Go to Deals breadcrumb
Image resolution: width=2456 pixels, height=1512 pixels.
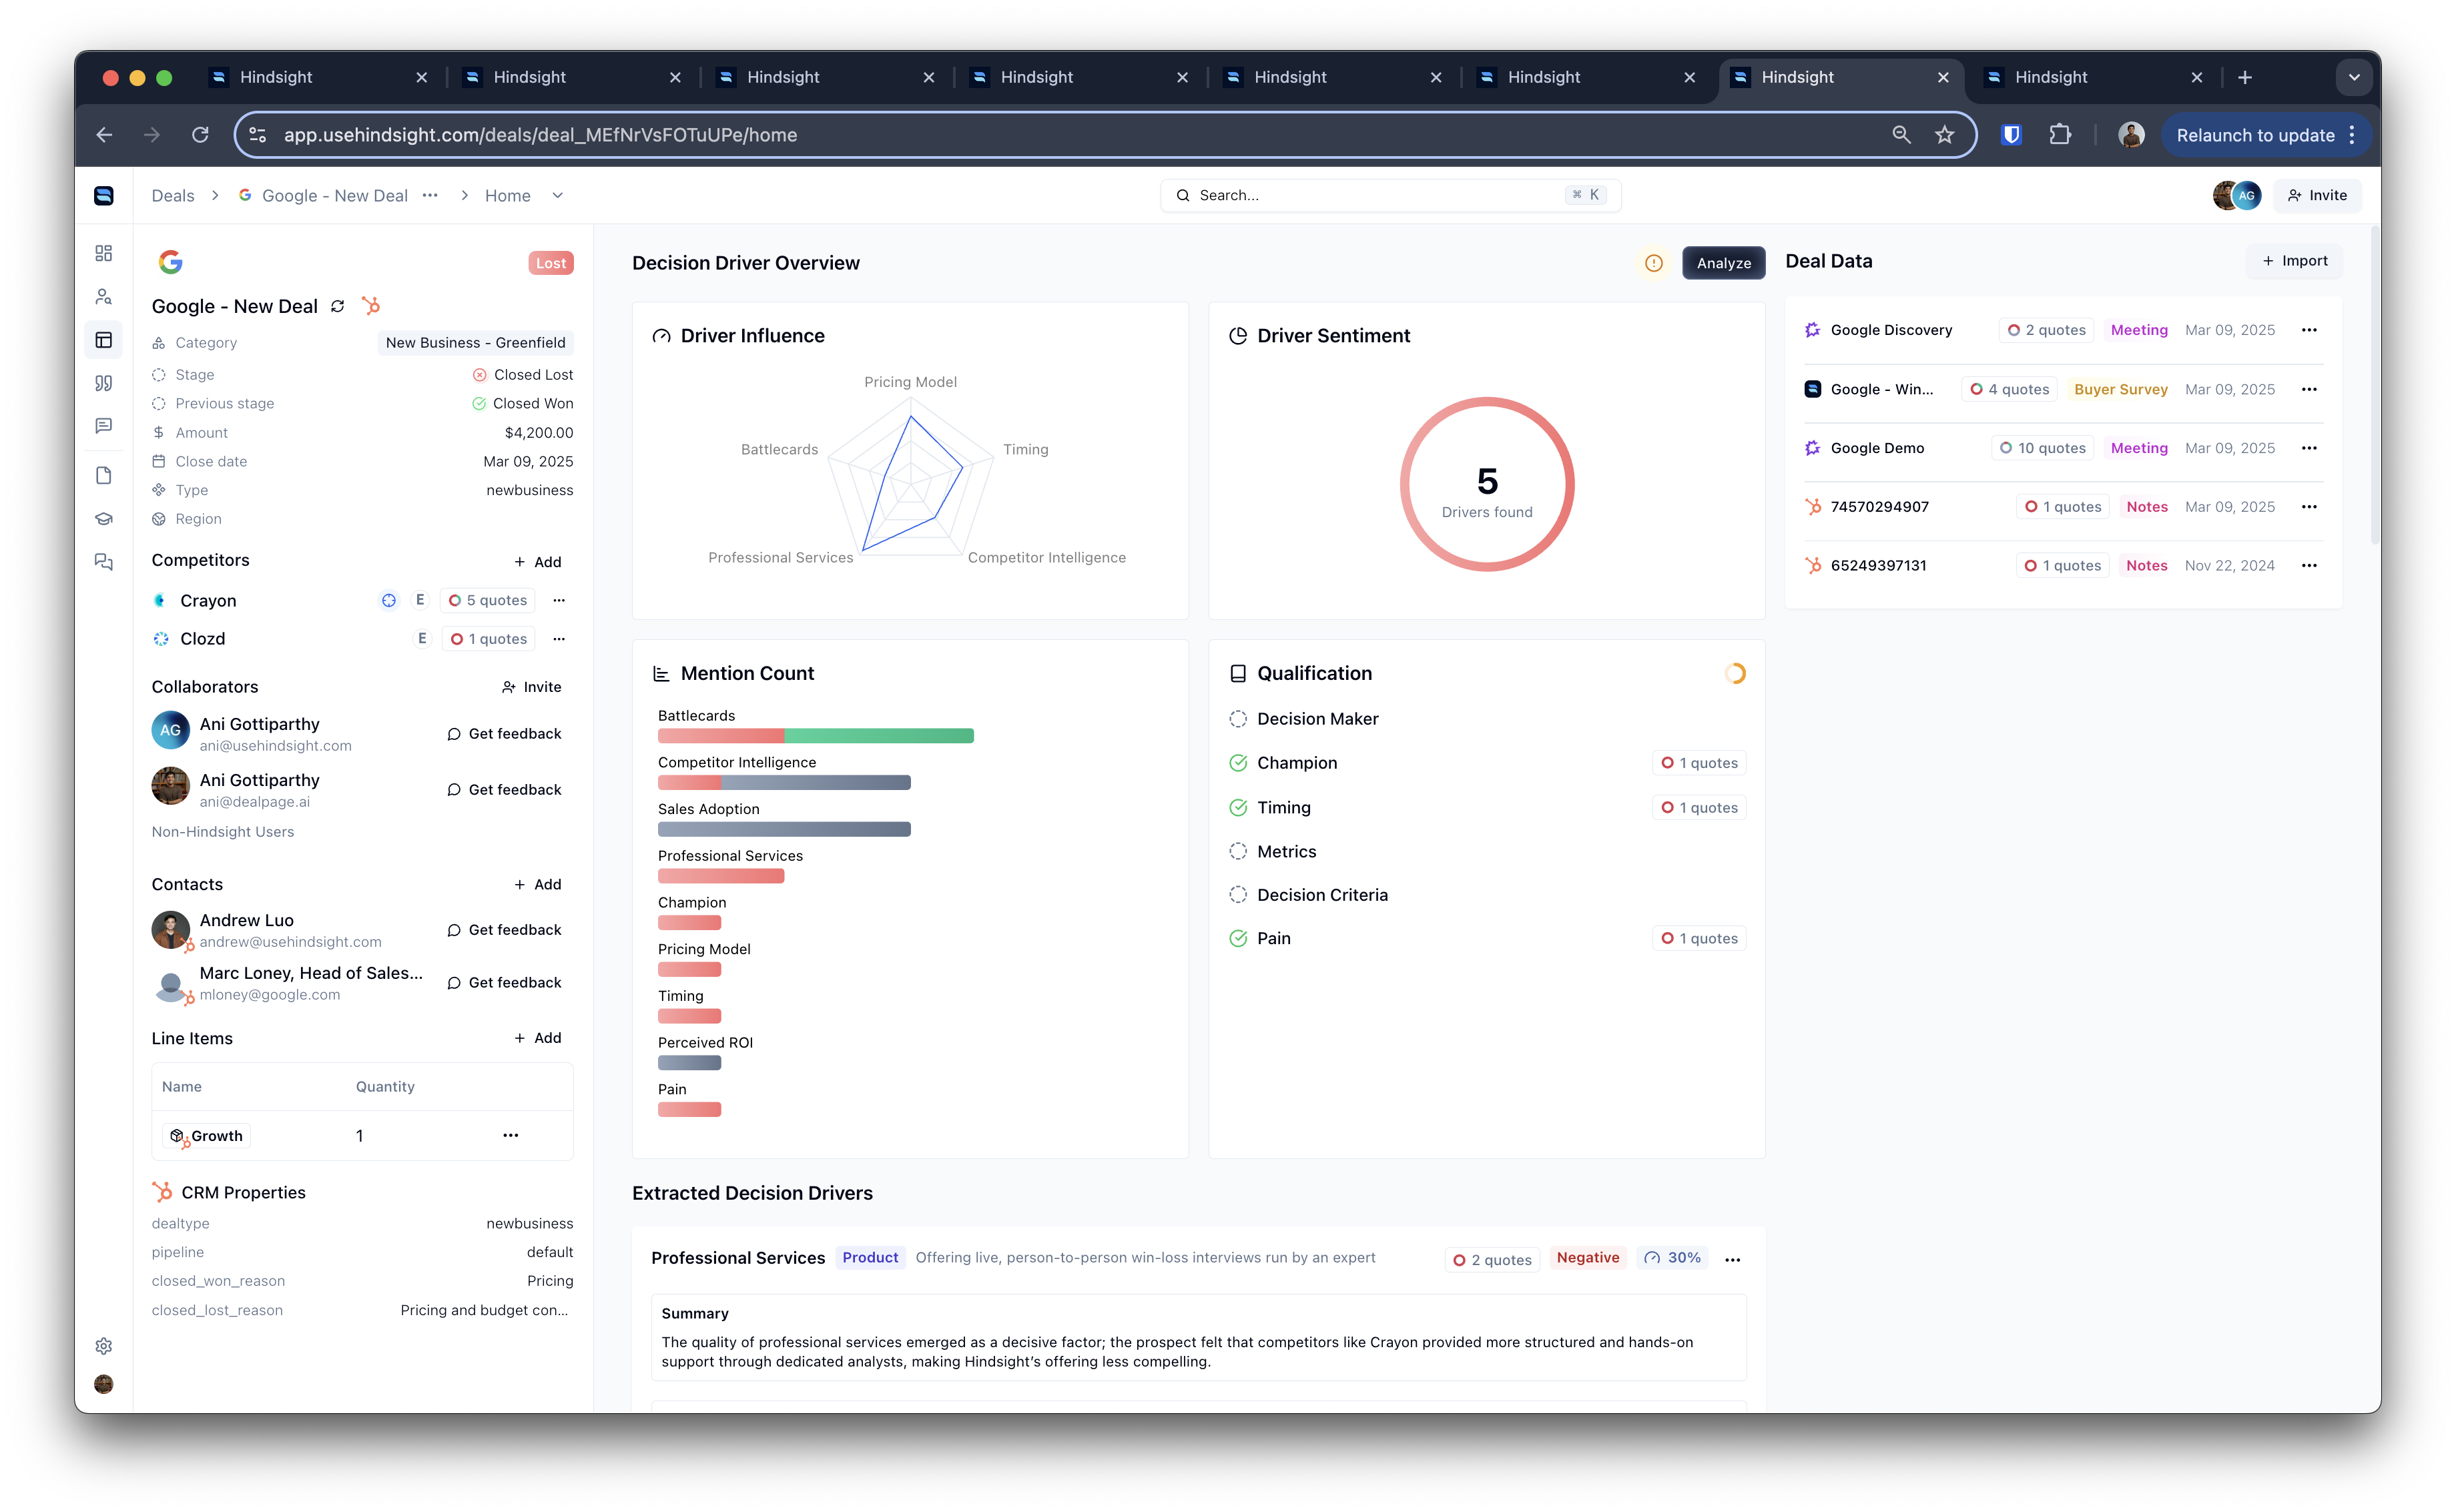pyautogui.click(x=173, y=196)
